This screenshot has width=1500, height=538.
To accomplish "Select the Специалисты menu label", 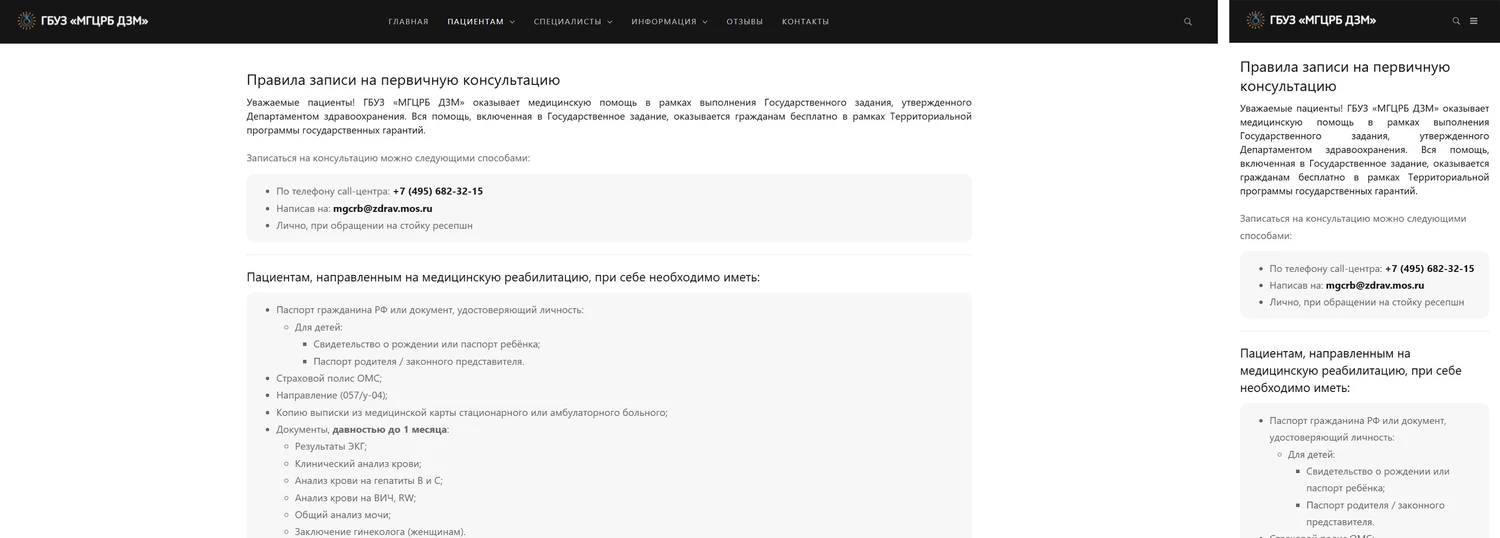I will [567, 22].
